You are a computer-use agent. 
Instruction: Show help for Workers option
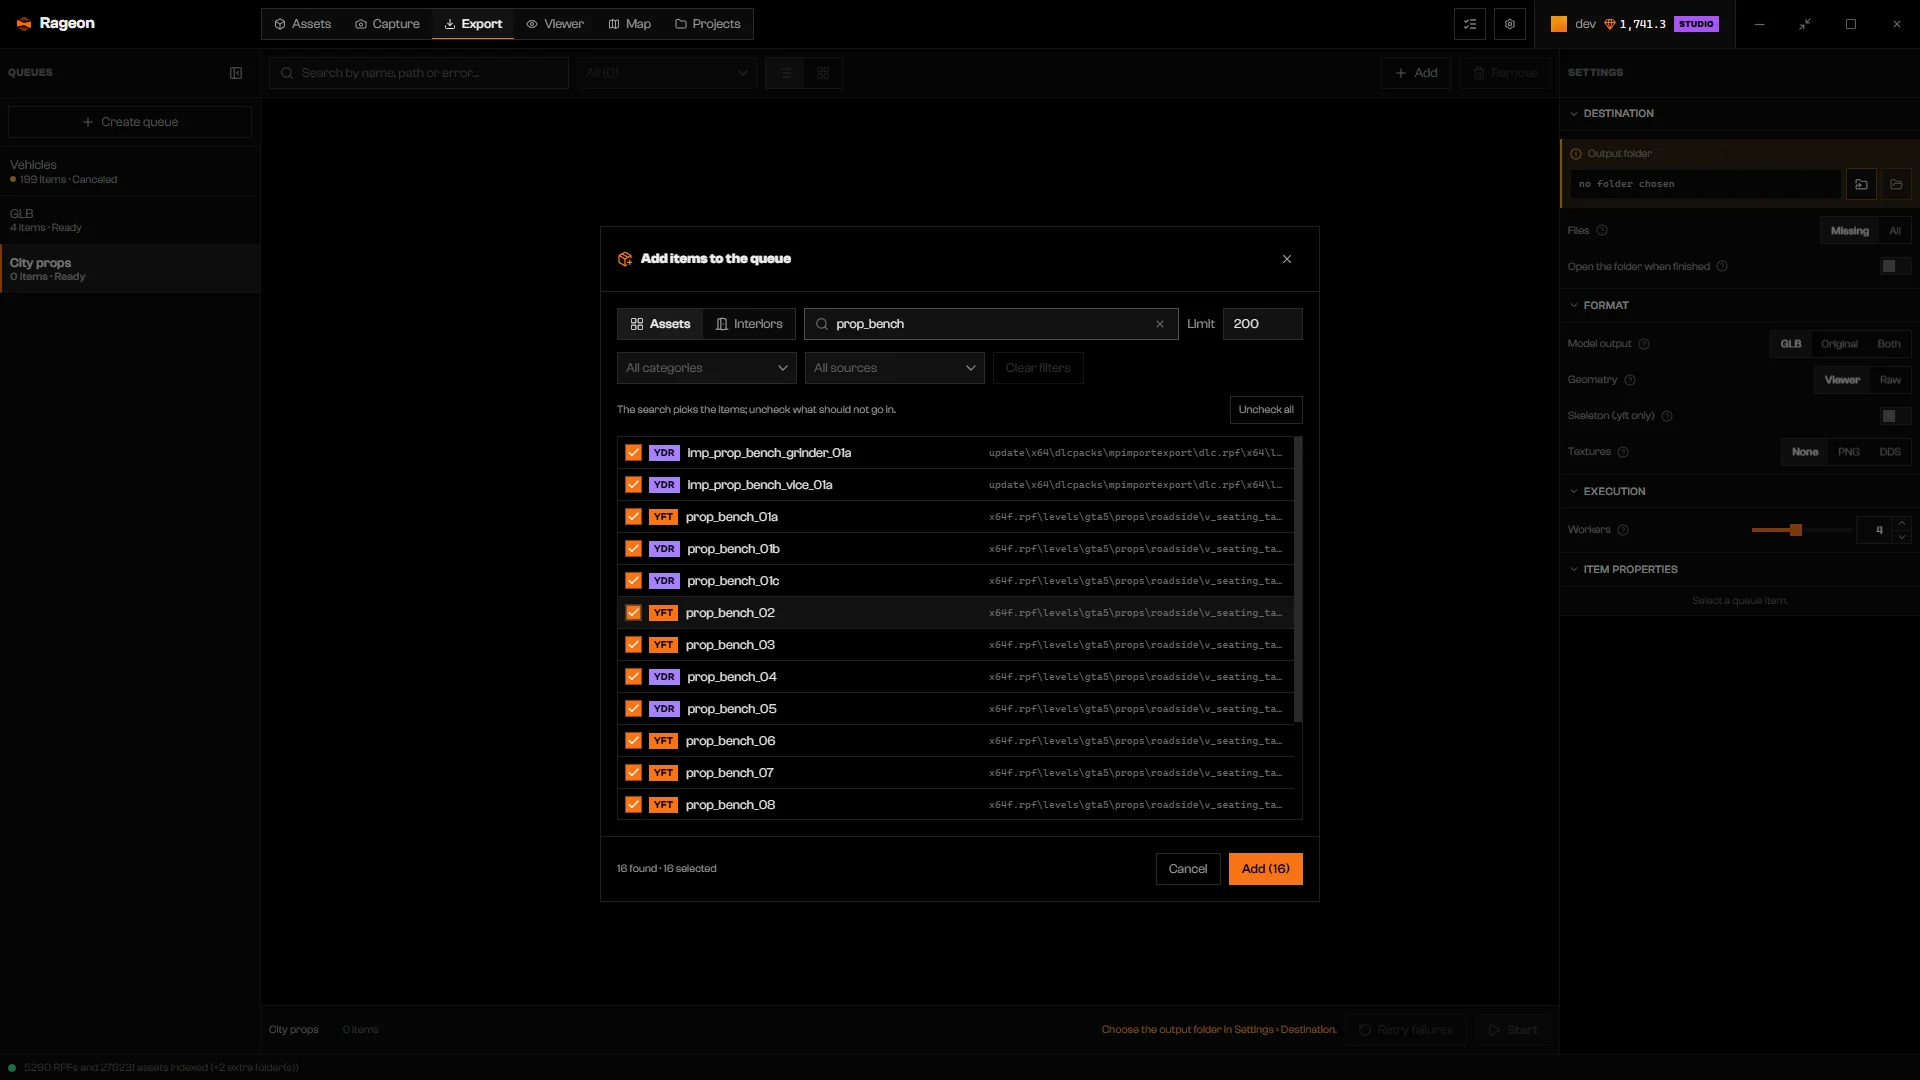(1623, 530)
